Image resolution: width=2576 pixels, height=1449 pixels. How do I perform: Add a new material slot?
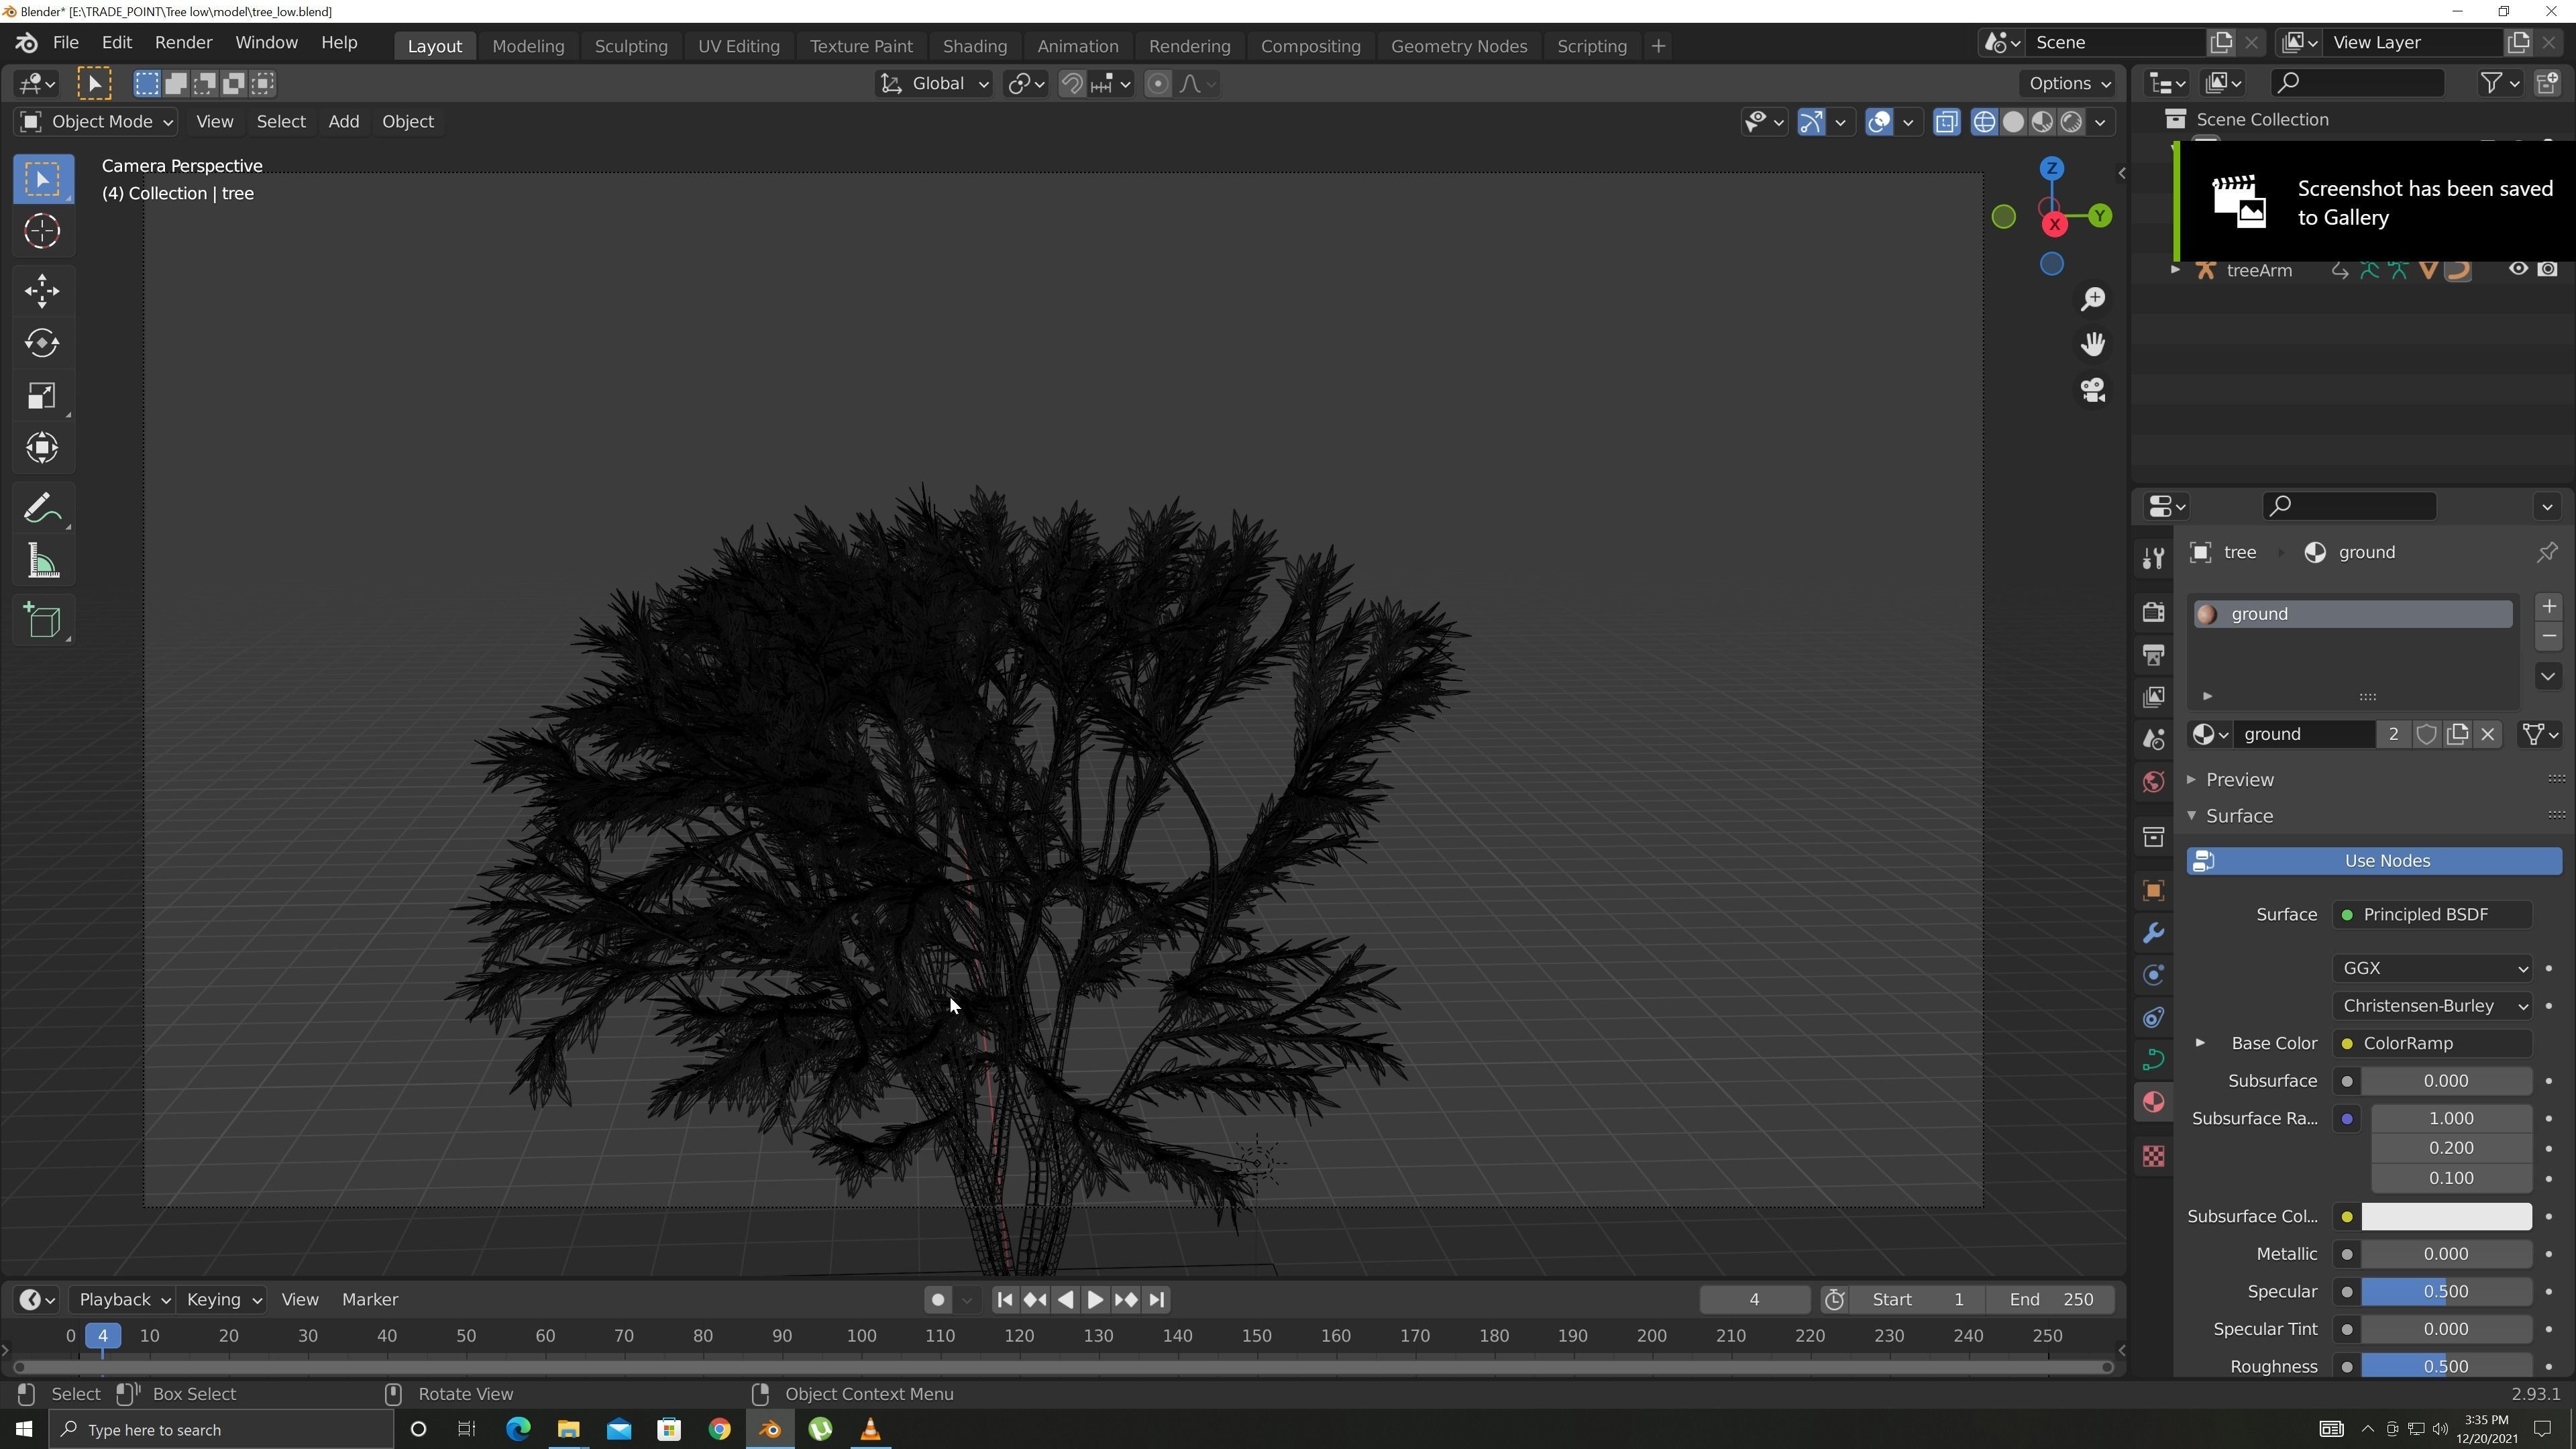pyautogui.click(x=2548, y=607)
